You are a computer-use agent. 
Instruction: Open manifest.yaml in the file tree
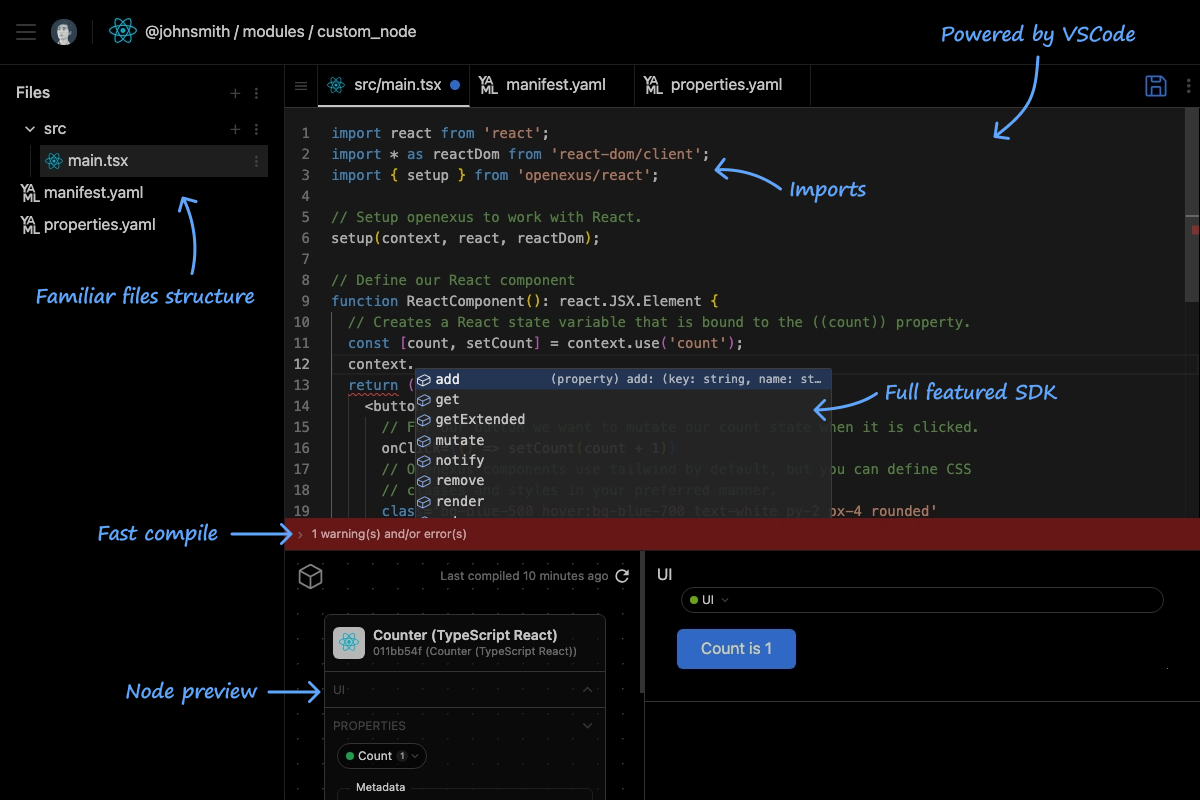click(x=94, y=193)
